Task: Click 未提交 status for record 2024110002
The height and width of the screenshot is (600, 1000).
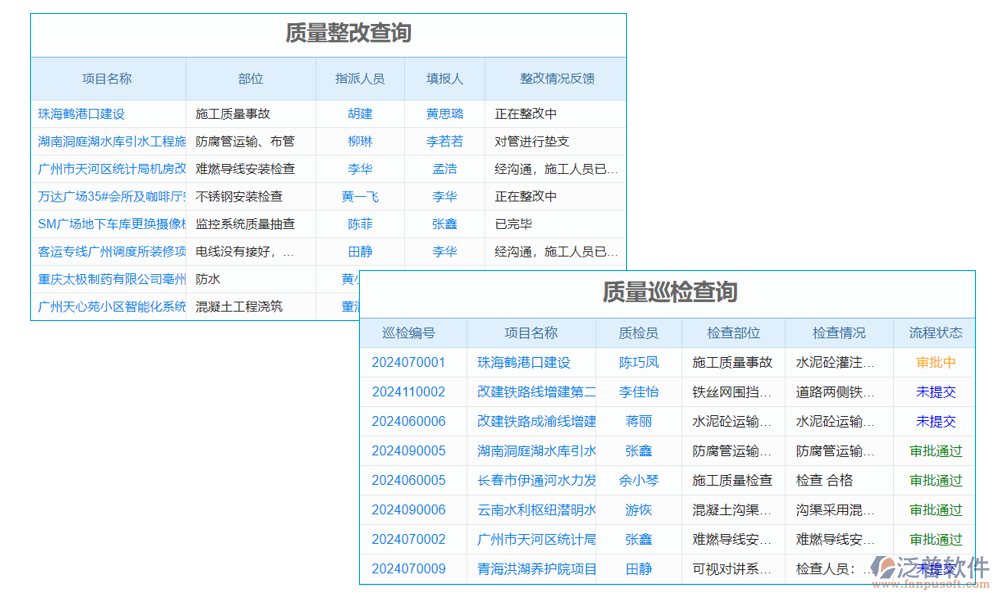Action: pos(933,392)
